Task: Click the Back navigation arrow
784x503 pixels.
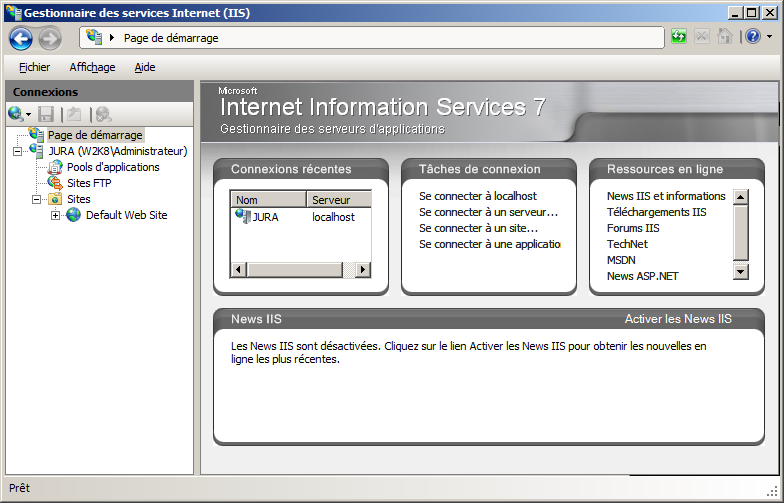Action: coord(21,38)
